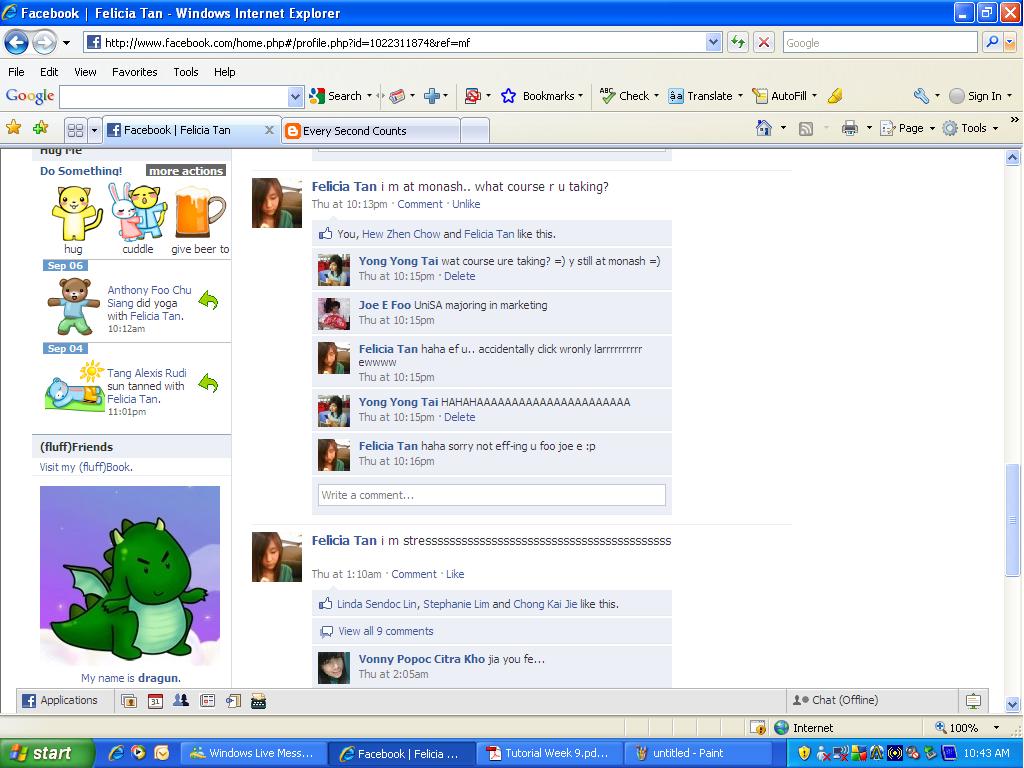Send a cuddle with the bunny icon

[138, 212]
